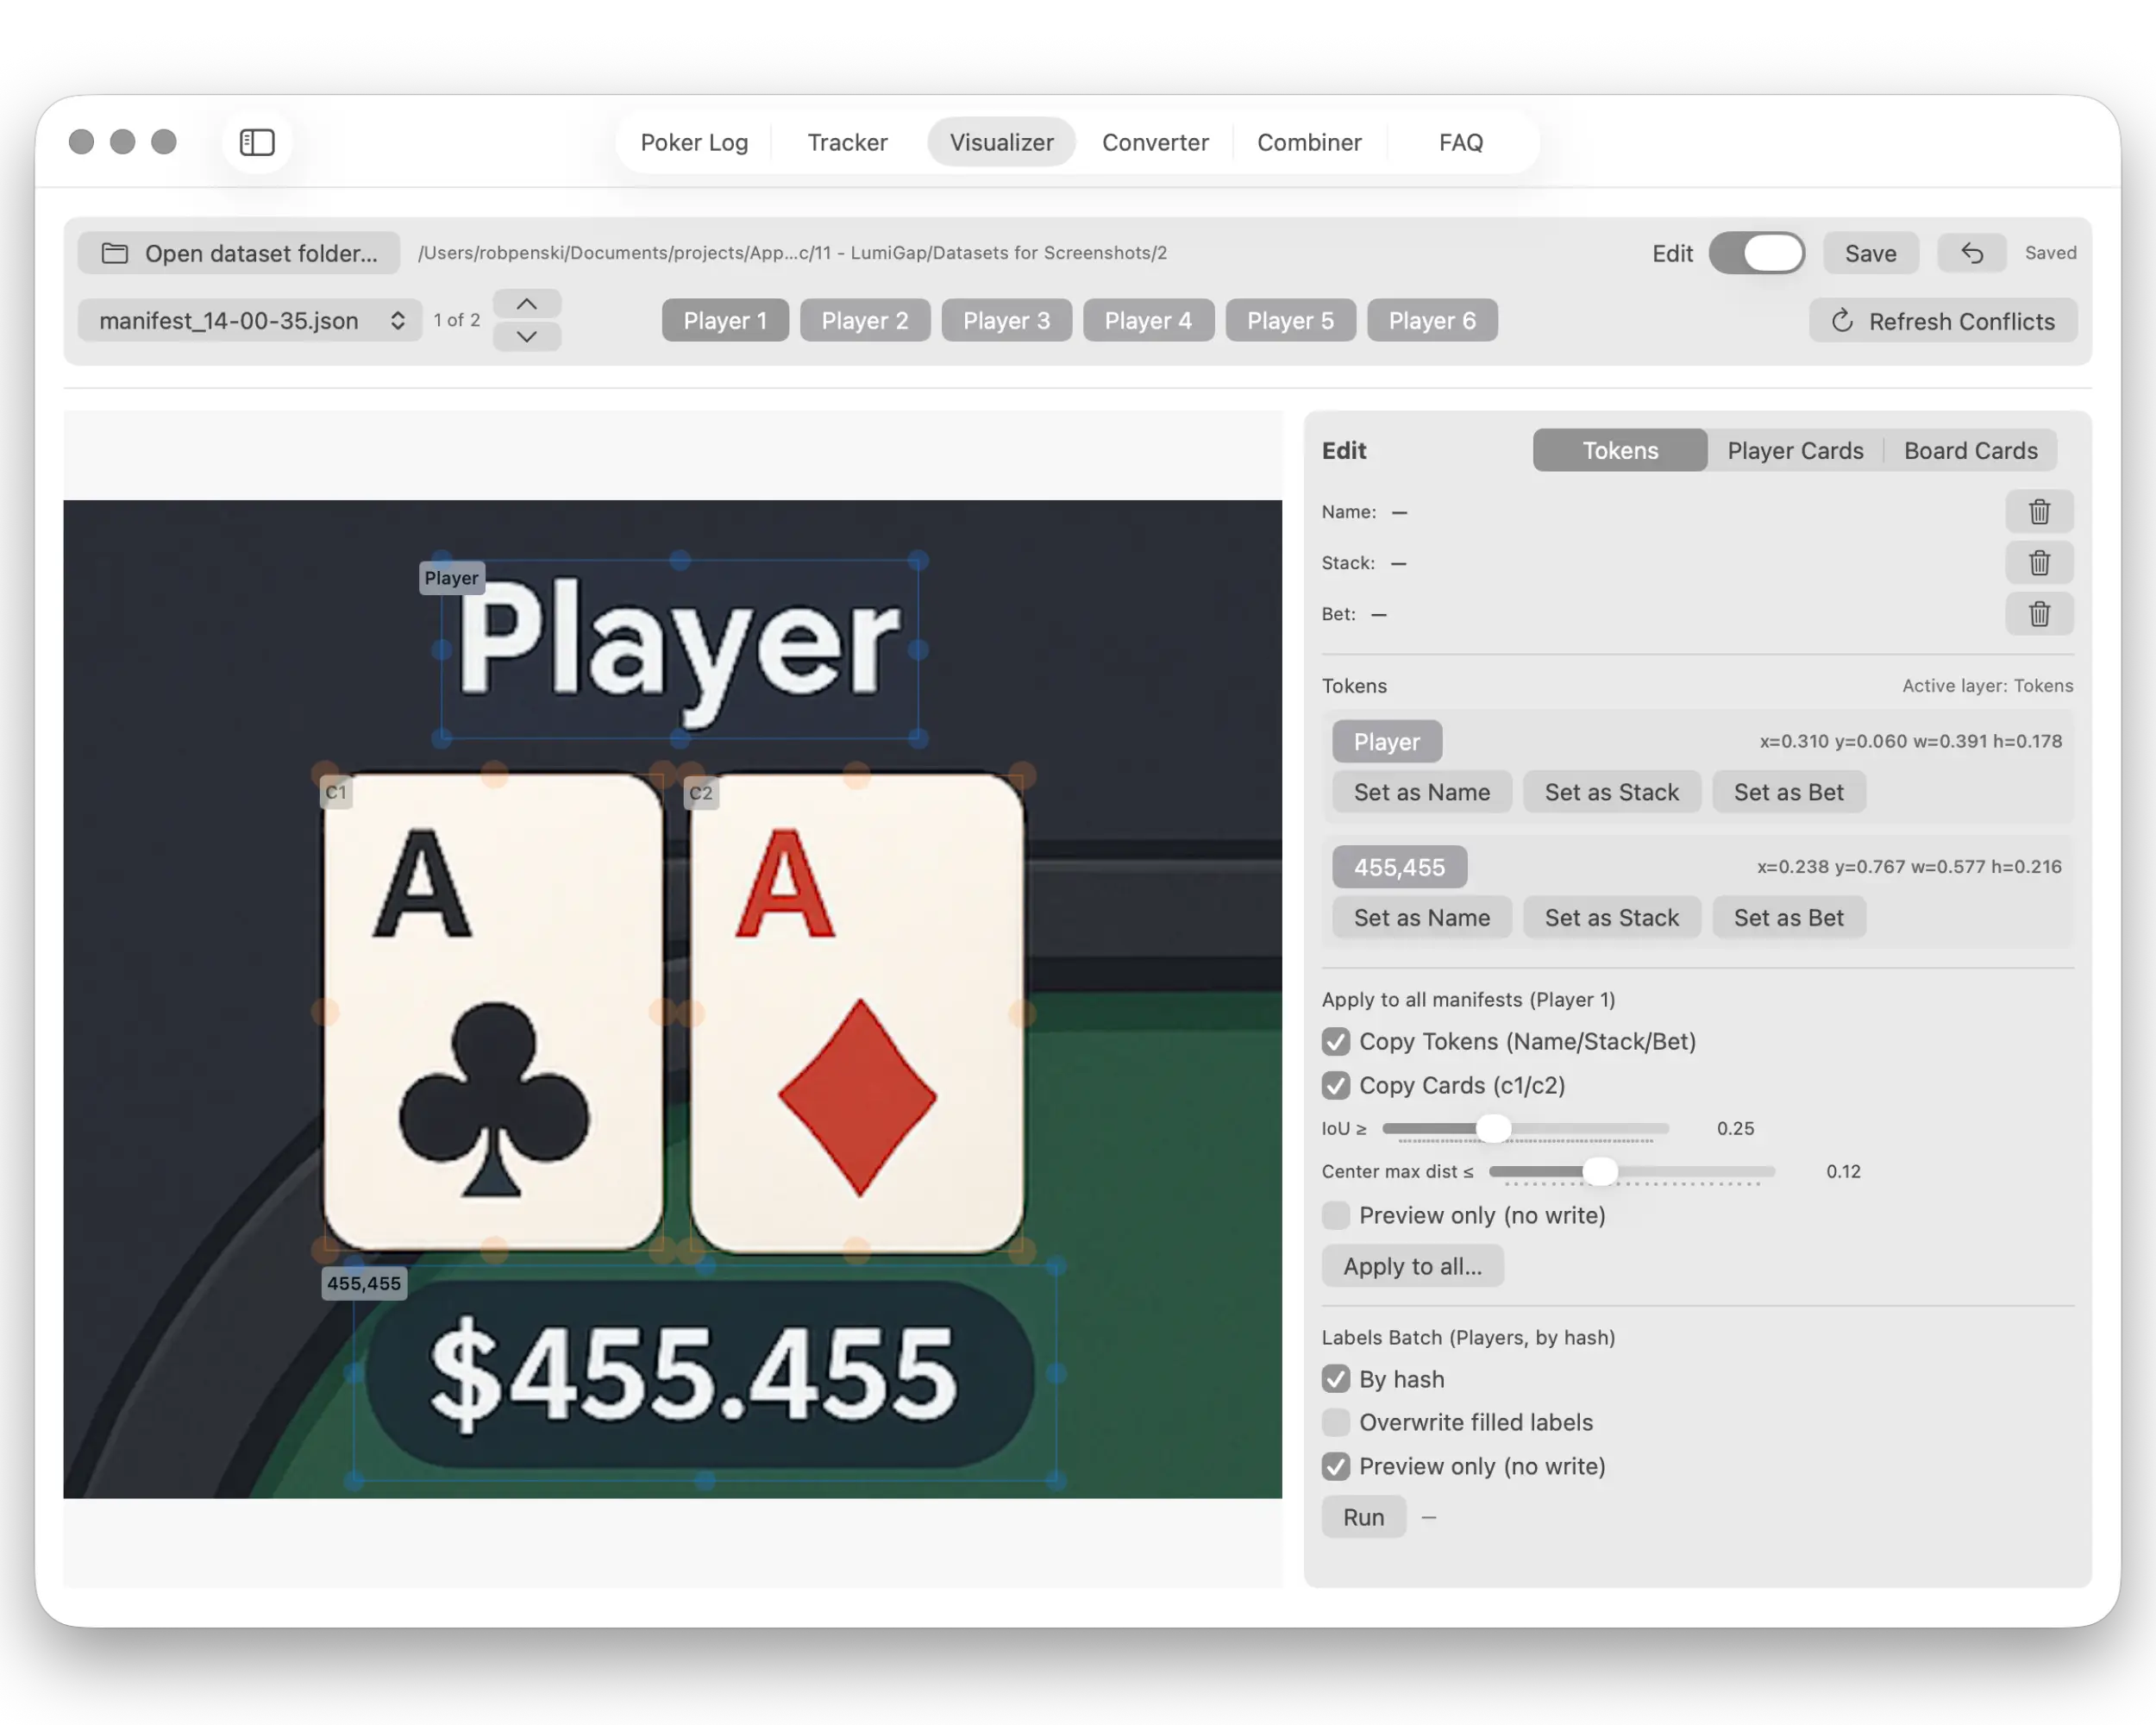The width and height of the screenshot is (2156, 1725).
Task: Enable Overwrite filled labels
Action: (x=1335, y=1422)
